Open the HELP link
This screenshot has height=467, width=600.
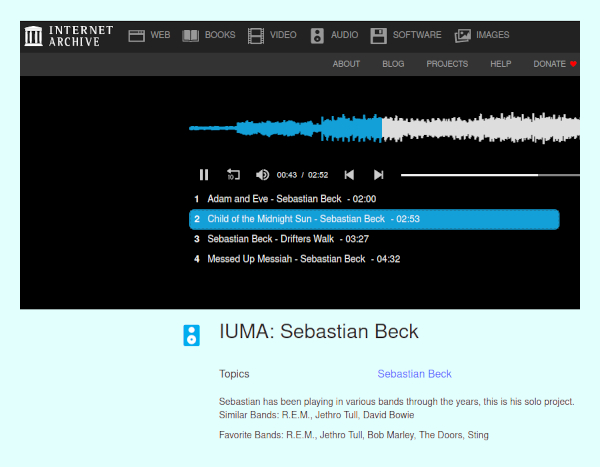click(501, 64)
